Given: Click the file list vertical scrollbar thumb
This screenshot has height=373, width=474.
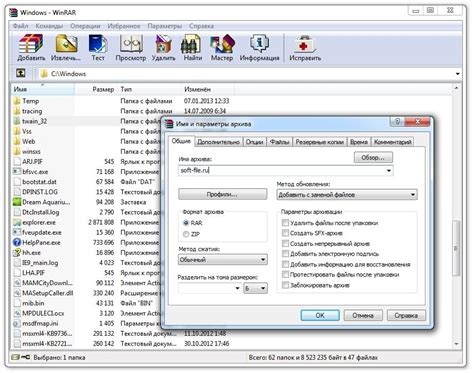Looking at the screenshot, I should [x=456, y=248].
